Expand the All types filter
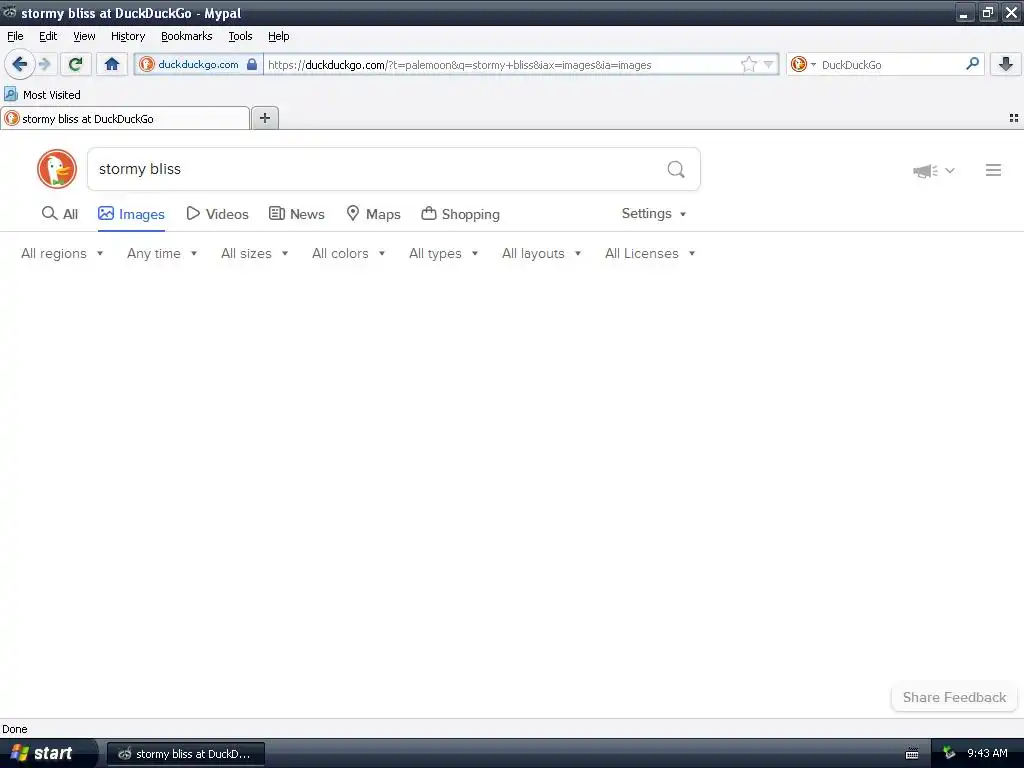1024x768 pixels. click(x=443, y=253)
